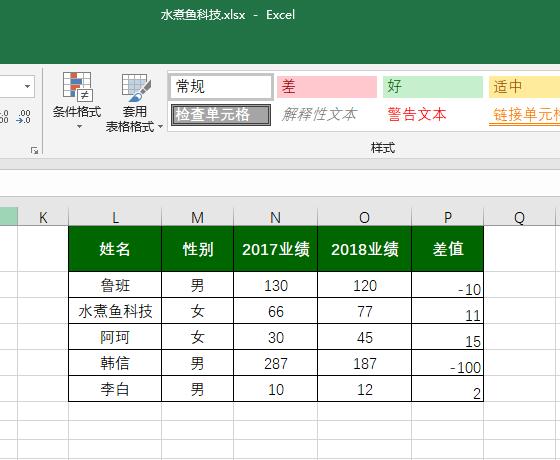Select the 差值 cell showing 15
Image resolution: width=560 pixels, height=460 pixels.
pyautogui.click(x=448, y=337)
